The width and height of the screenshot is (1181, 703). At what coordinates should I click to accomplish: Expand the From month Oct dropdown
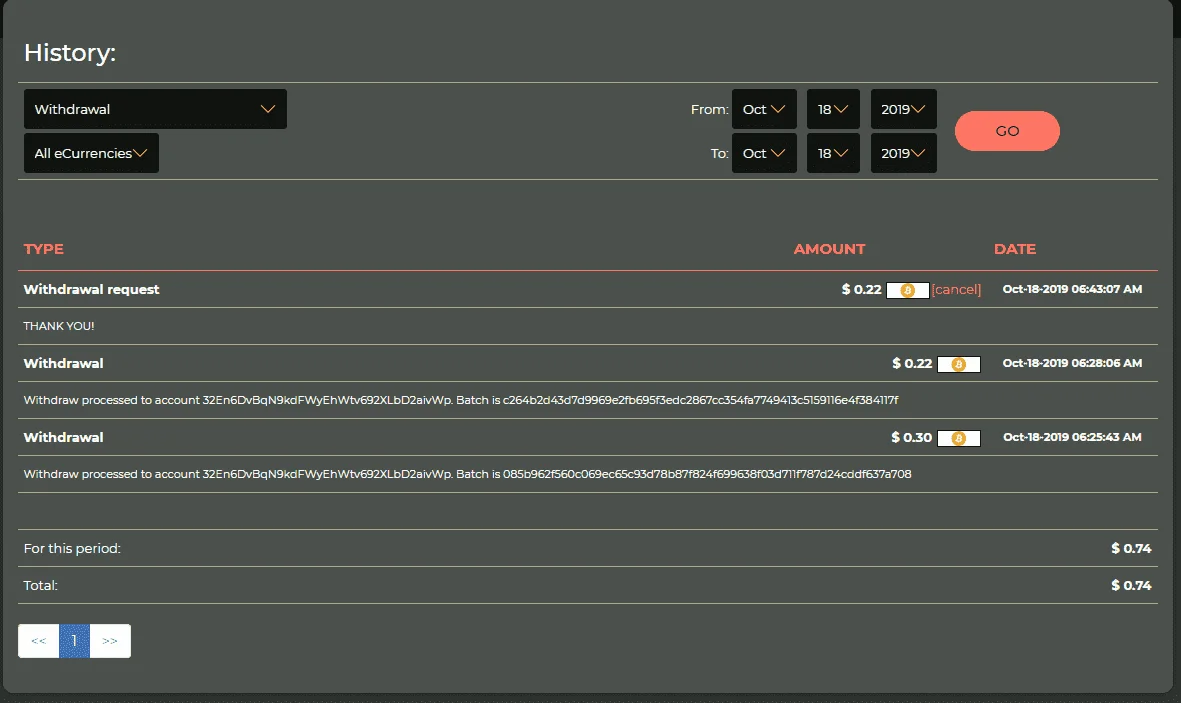(x=764, y=109)
